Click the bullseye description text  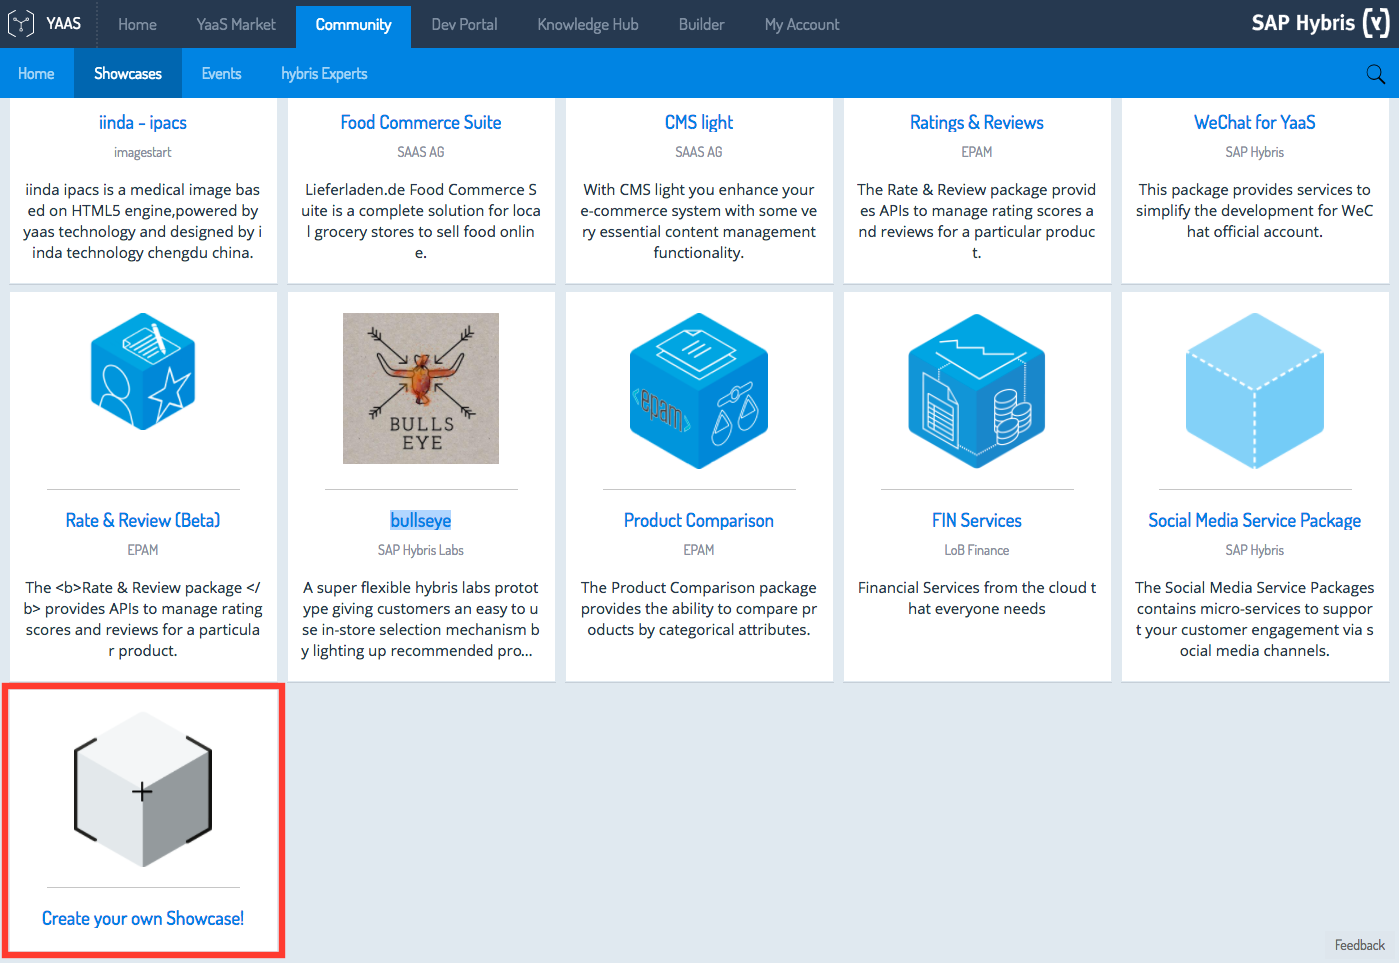(x=421, y=619)
